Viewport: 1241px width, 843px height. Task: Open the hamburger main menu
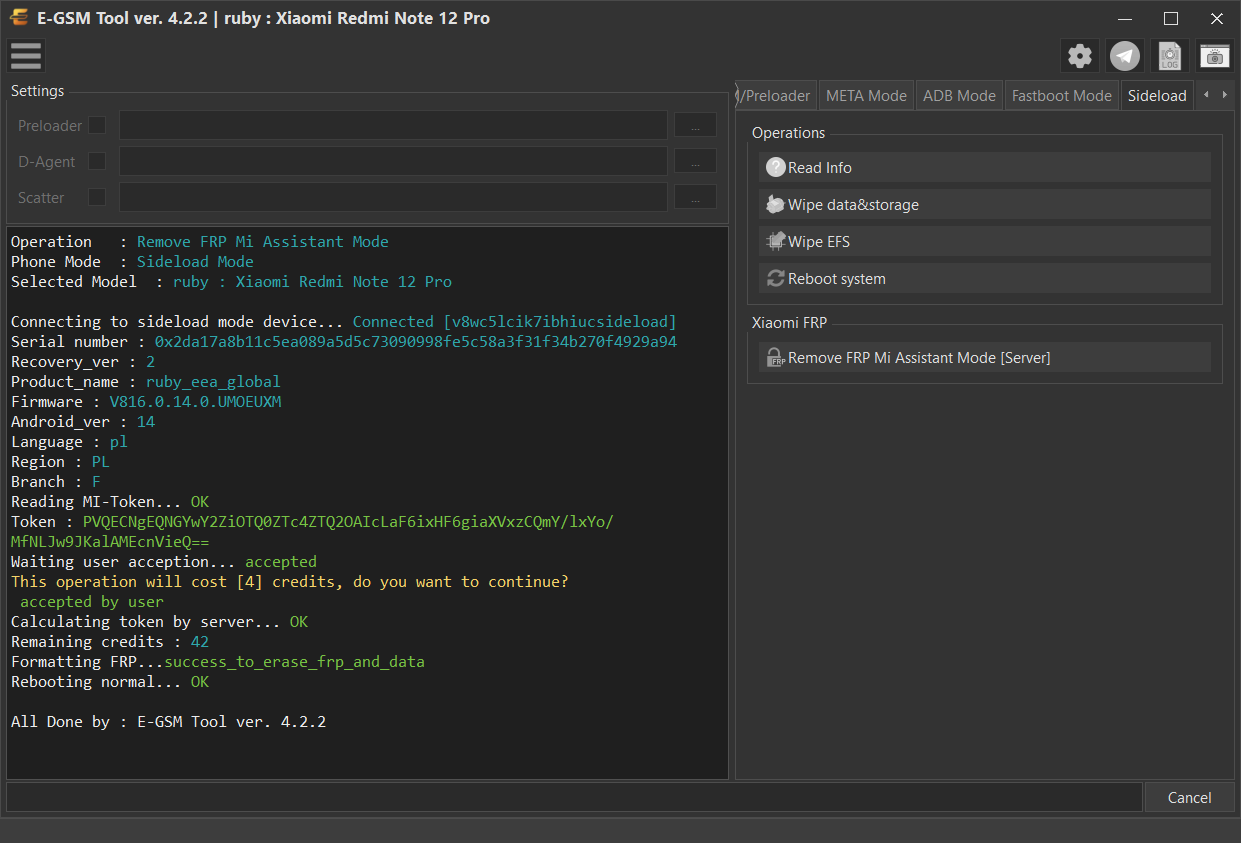[26, 56]
